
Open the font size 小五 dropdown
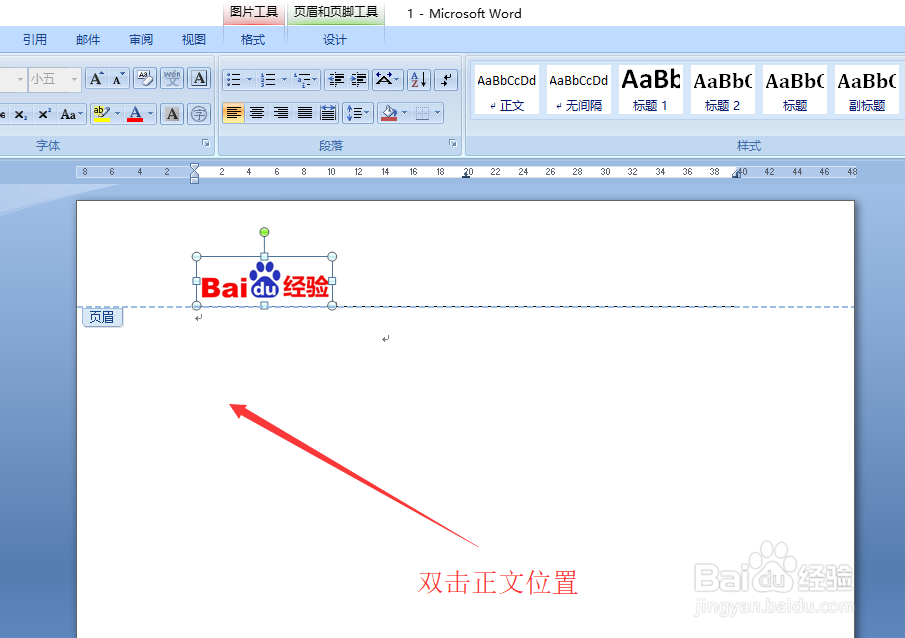coord(74,79)
